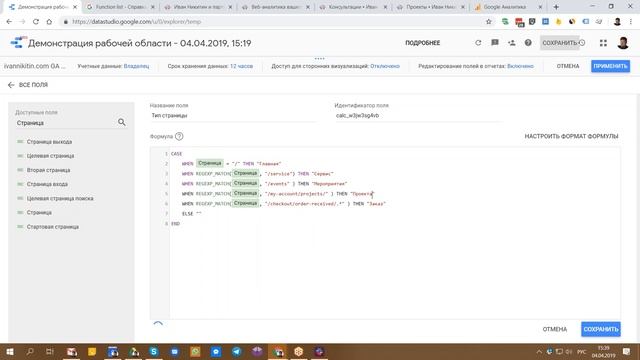Refresh report data with the reload icon
The image size is (640, 360).
click(x=478, y=42)
